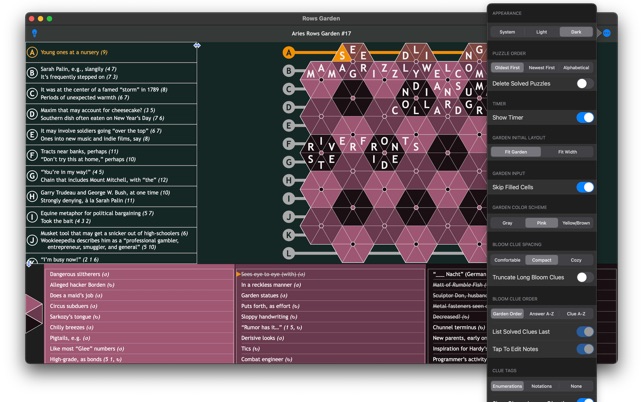Enable the Delete Solved Puzzles switch
This screenshot has width=643, height=402.
coord(583,84)
